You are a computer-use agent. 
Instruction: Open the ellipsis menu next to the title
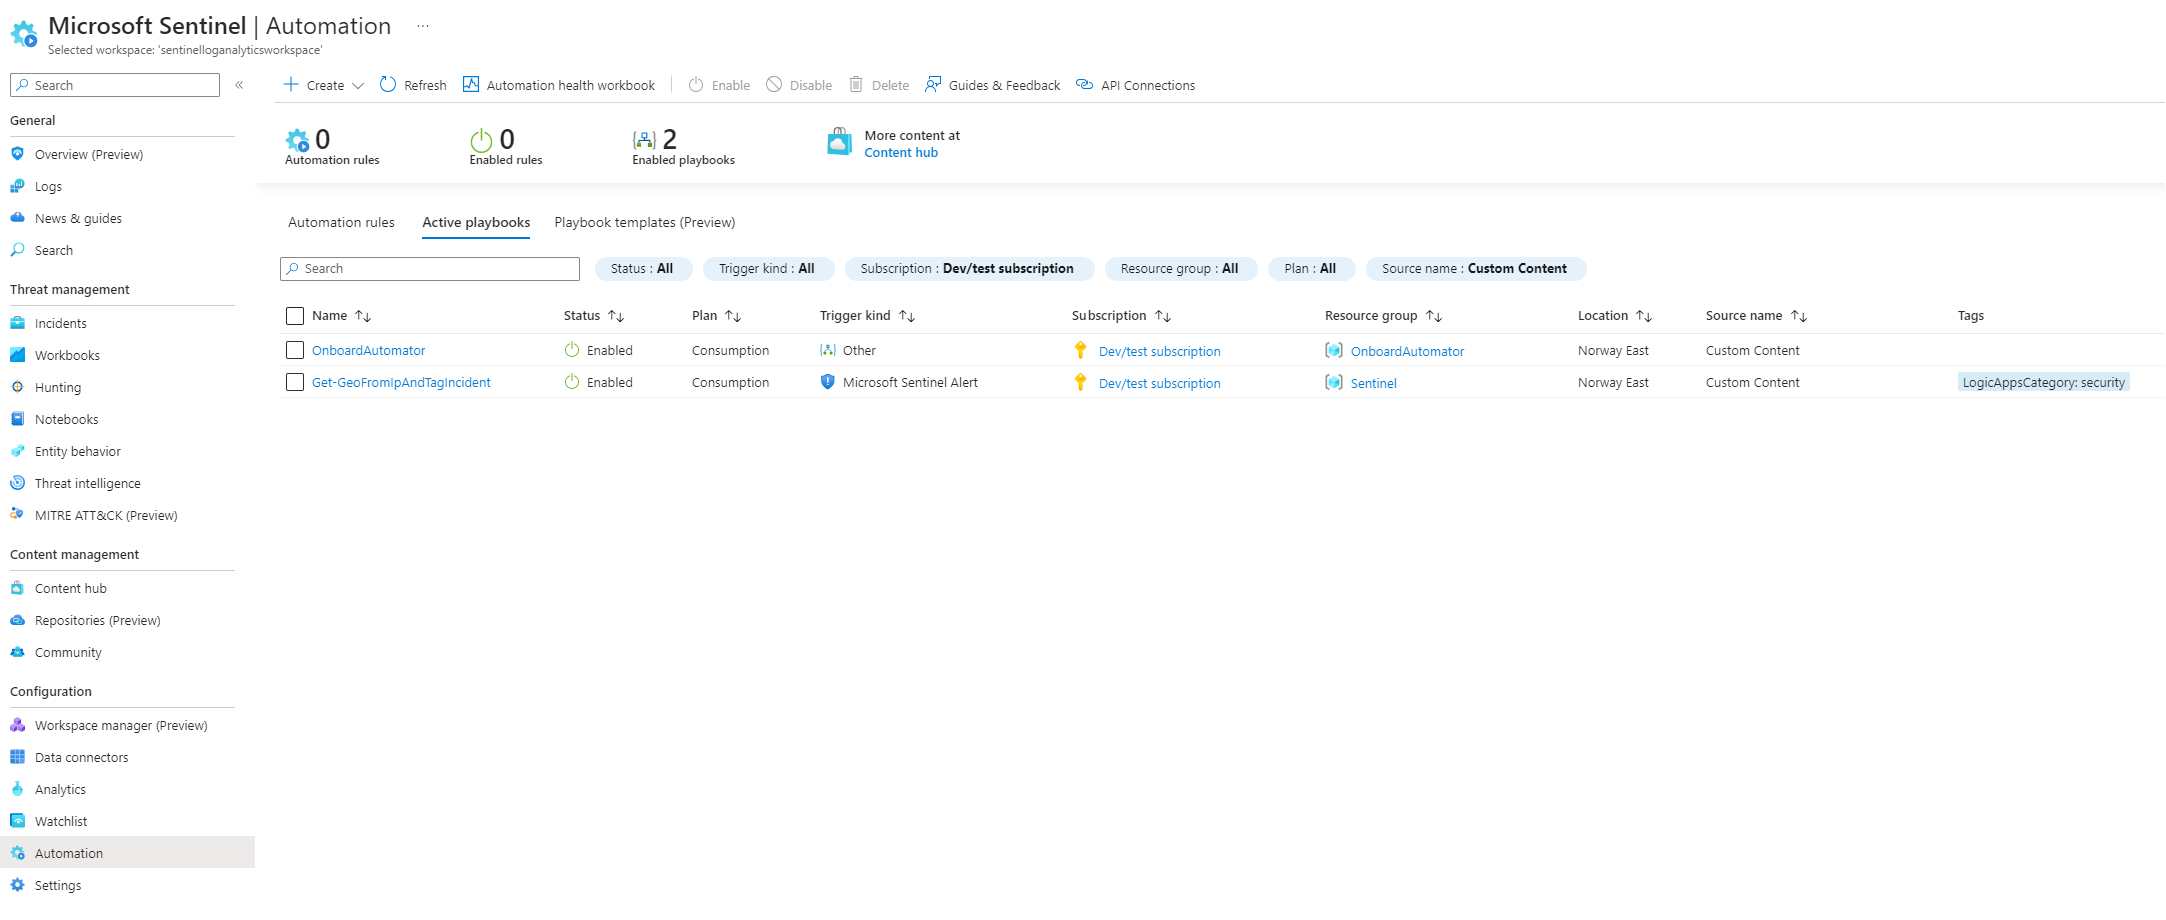423,26
